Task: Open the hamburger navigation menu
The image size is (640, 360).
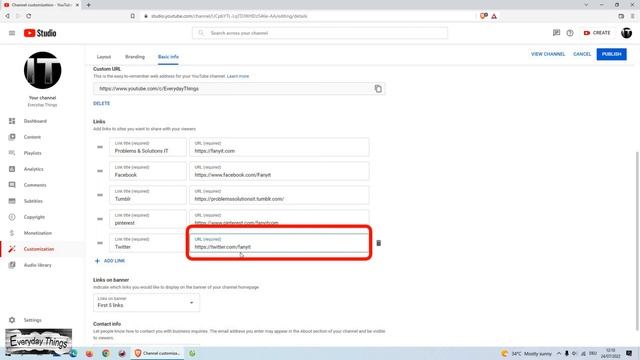Action: [x=12, y=33]
